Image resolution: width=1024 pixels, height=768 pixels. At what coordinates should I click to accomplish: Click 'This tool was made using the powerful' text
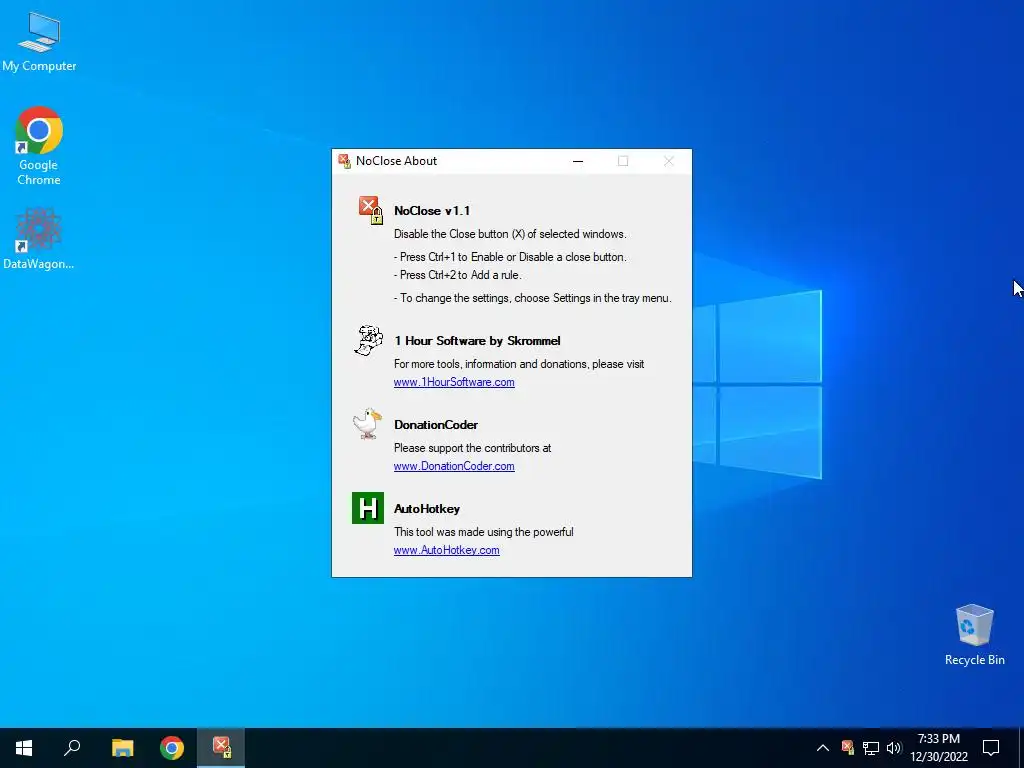(483, 532)
